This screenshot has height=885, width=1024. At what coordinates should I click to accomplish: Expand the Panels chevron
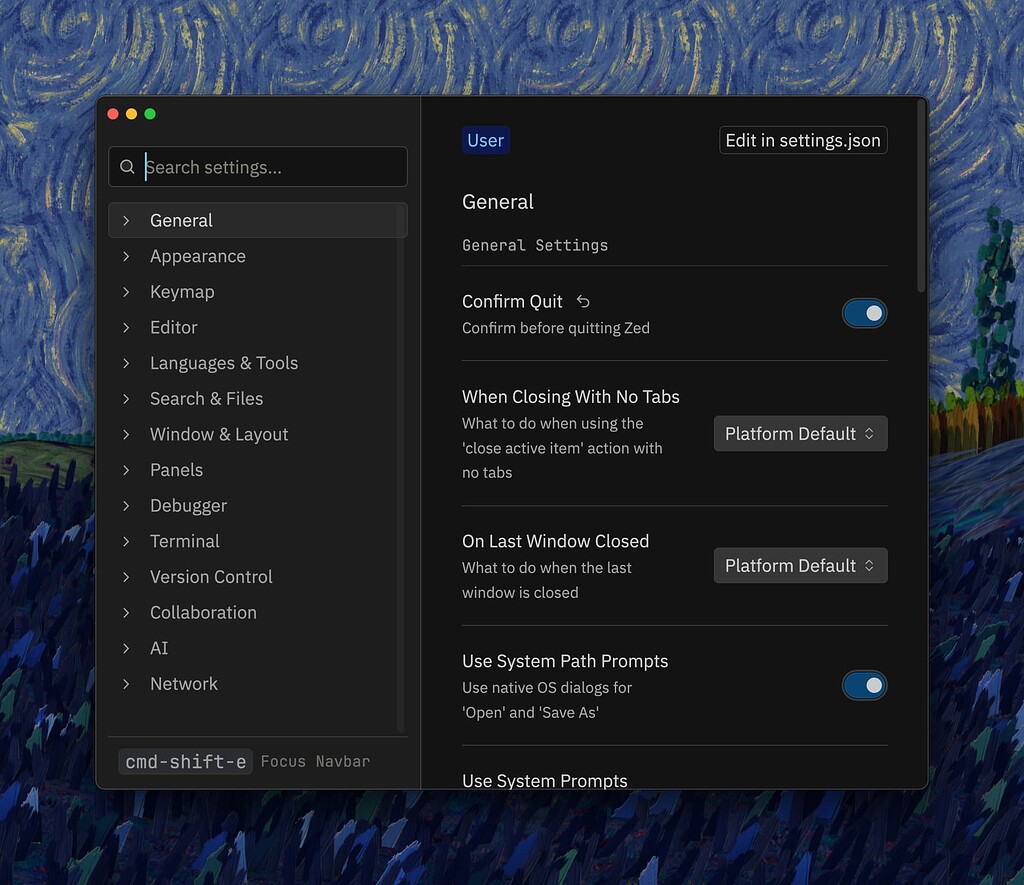pyautogui.click(x=126, y=470)
